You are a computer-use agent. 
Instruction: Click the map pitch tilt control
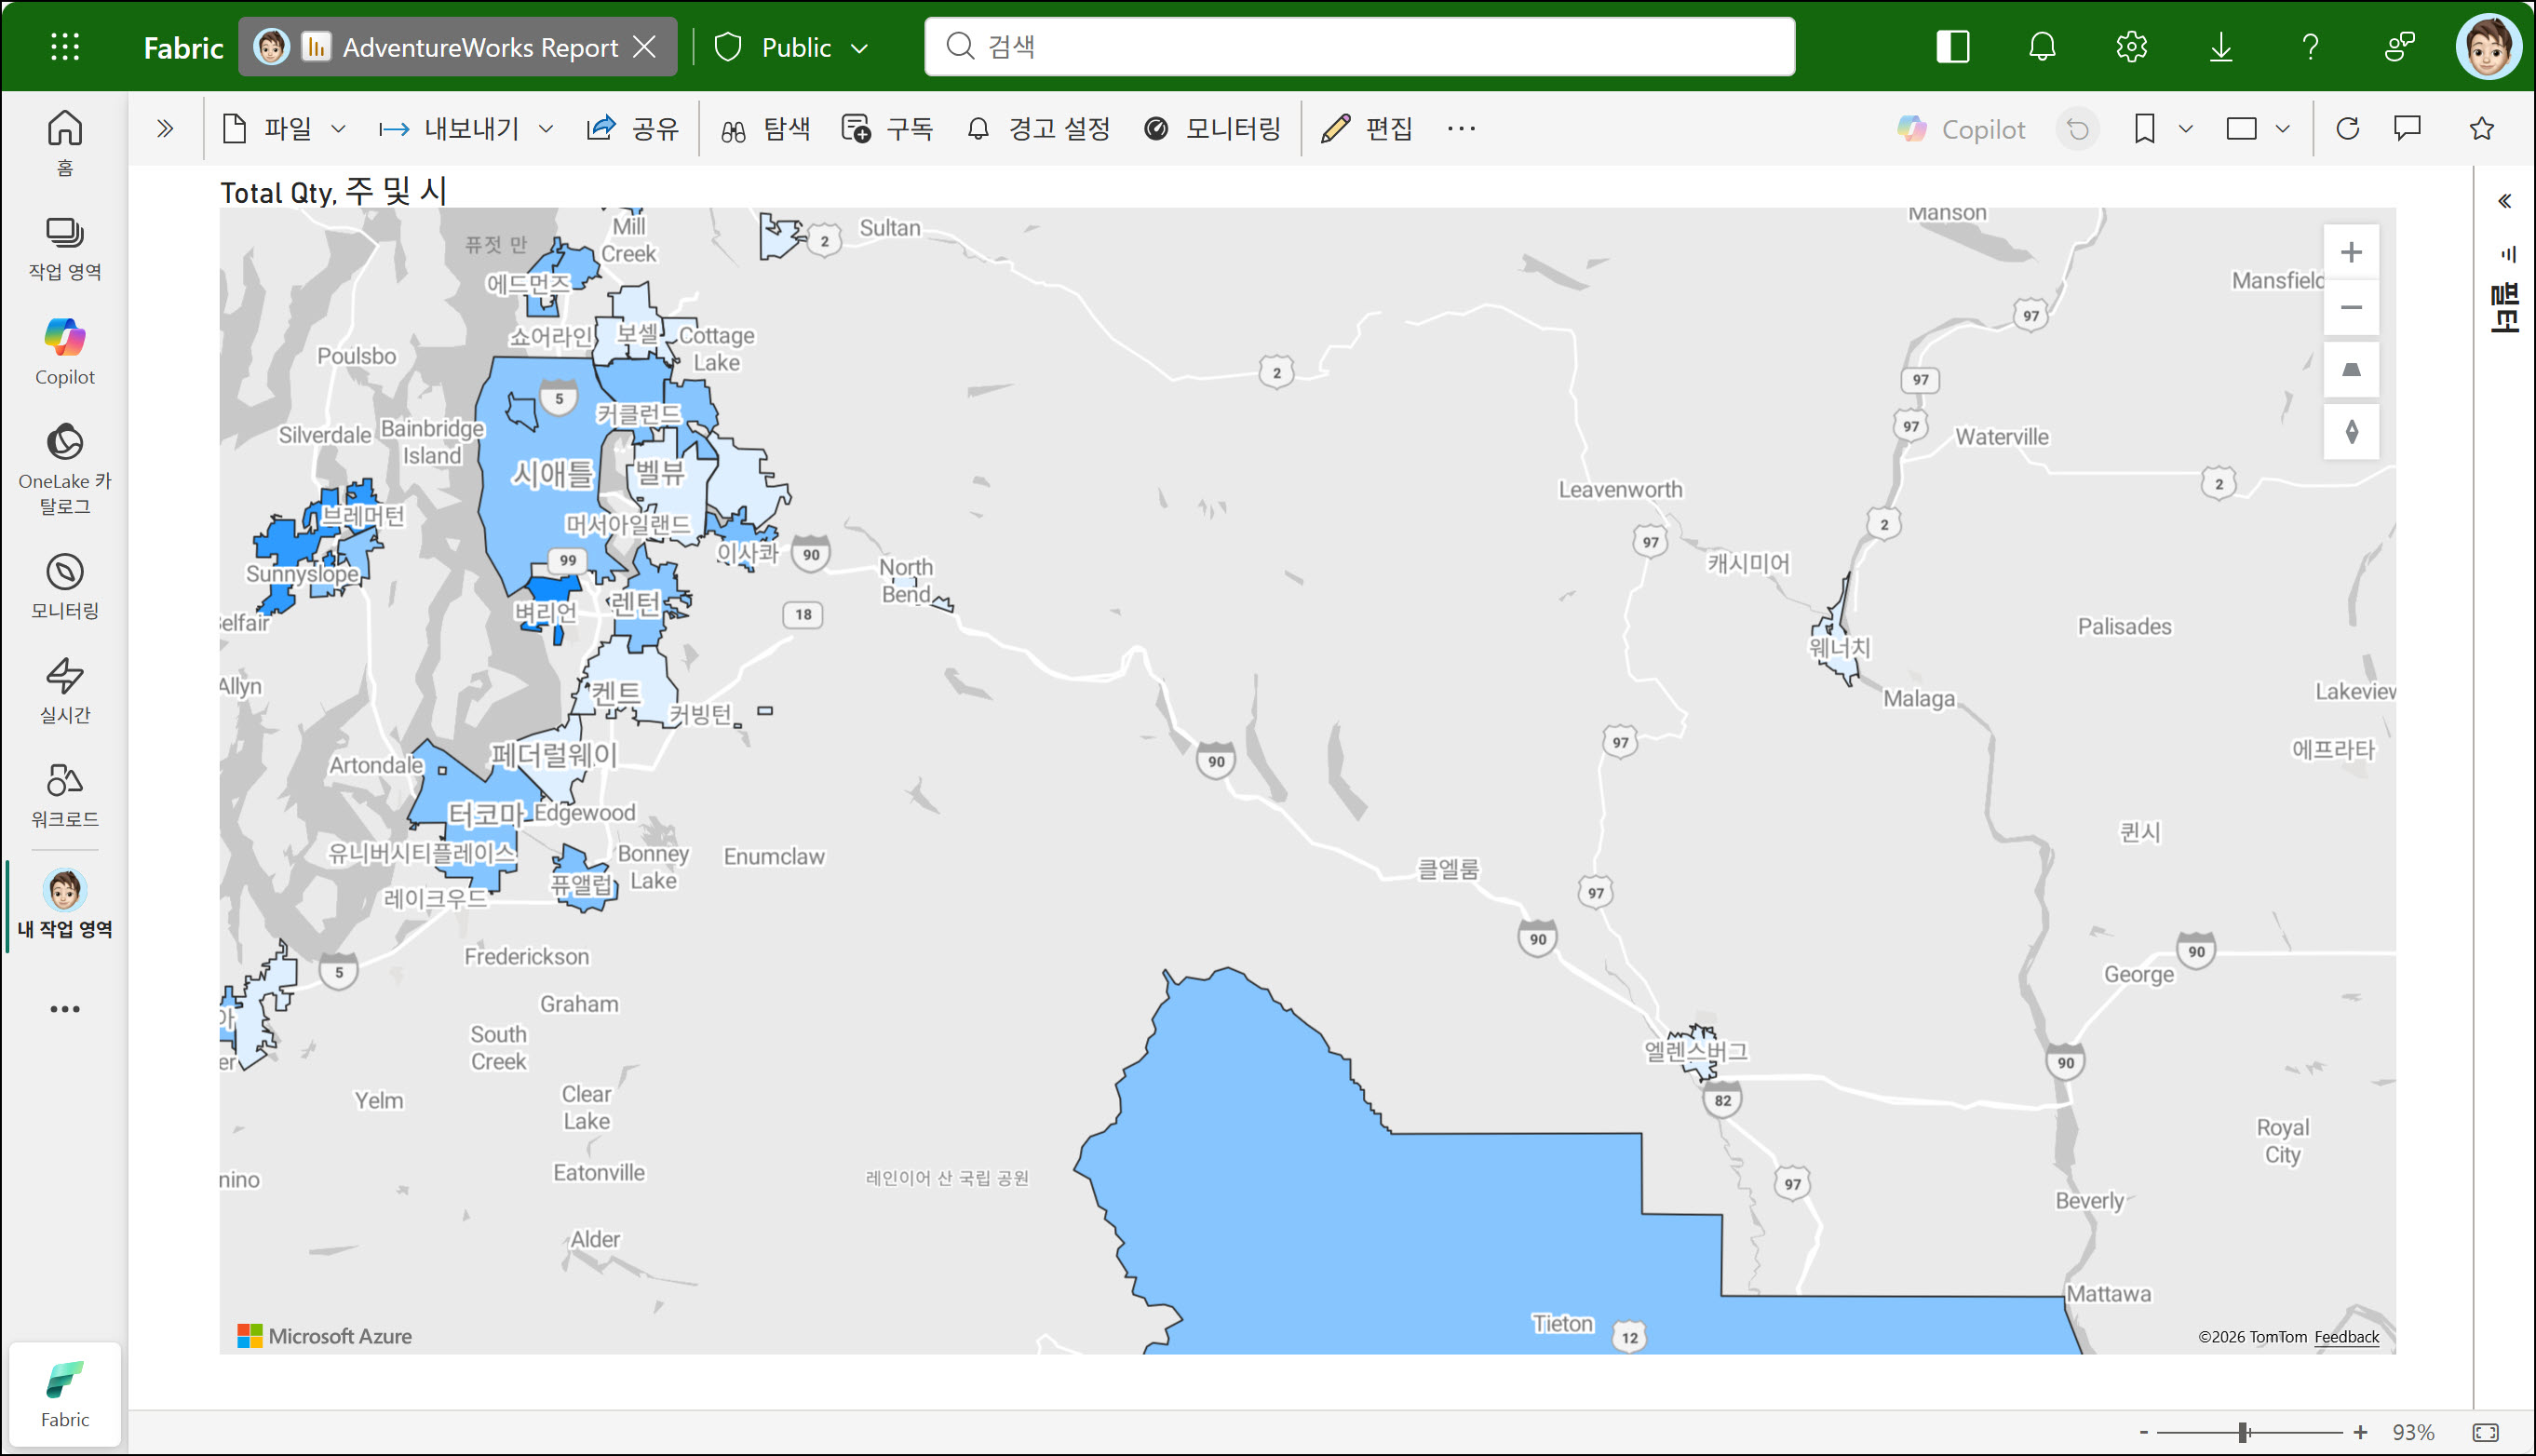click(x=2350, y=371)
